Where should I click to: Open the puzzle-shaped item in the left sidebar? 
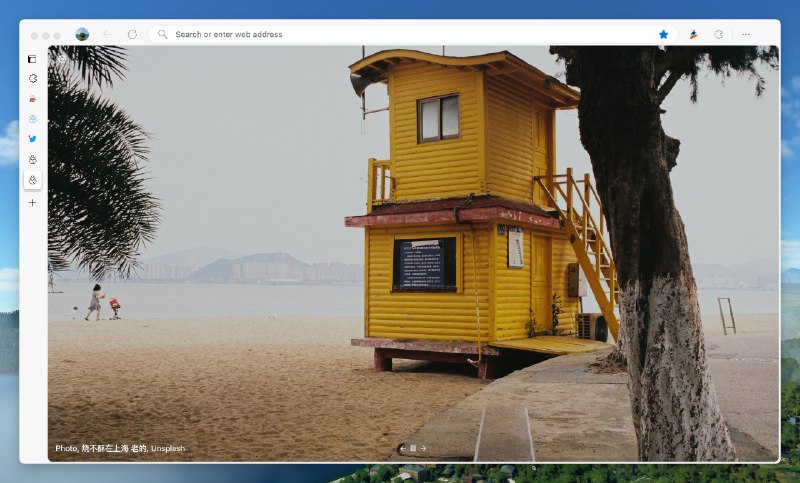point(32,78)
